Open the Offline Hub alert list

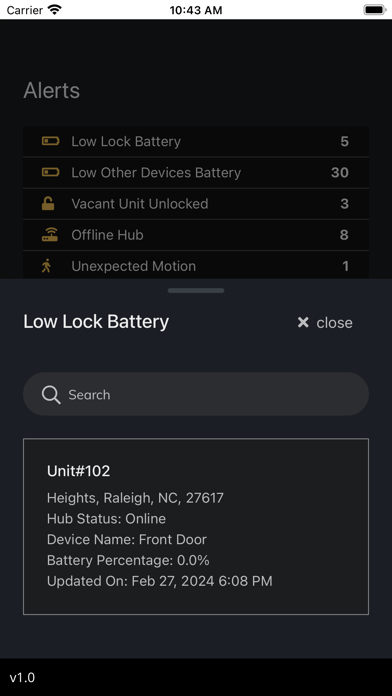click(196, 235)
